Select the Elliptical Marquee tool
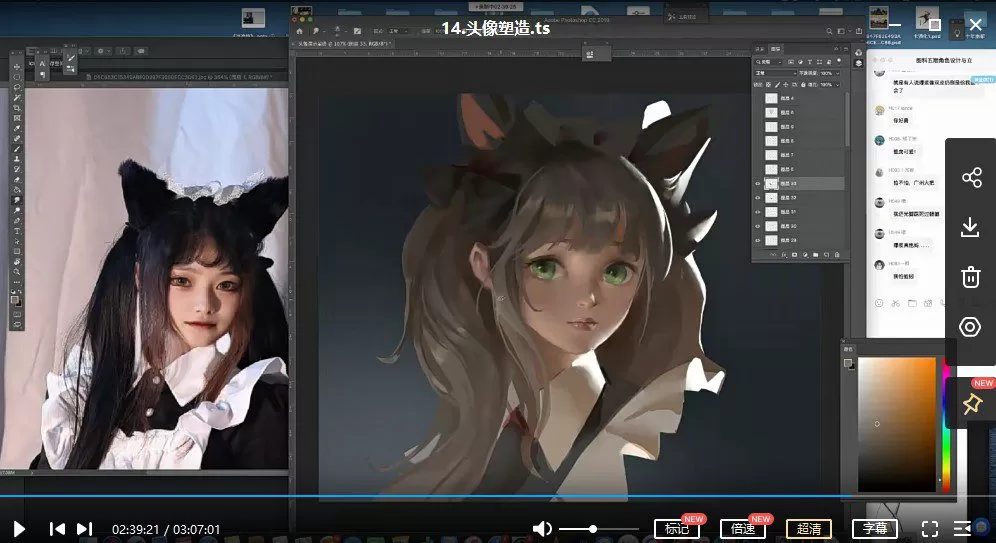Image resolution: width=996 pixels, height=543 pixels. [x=17, y=77]
